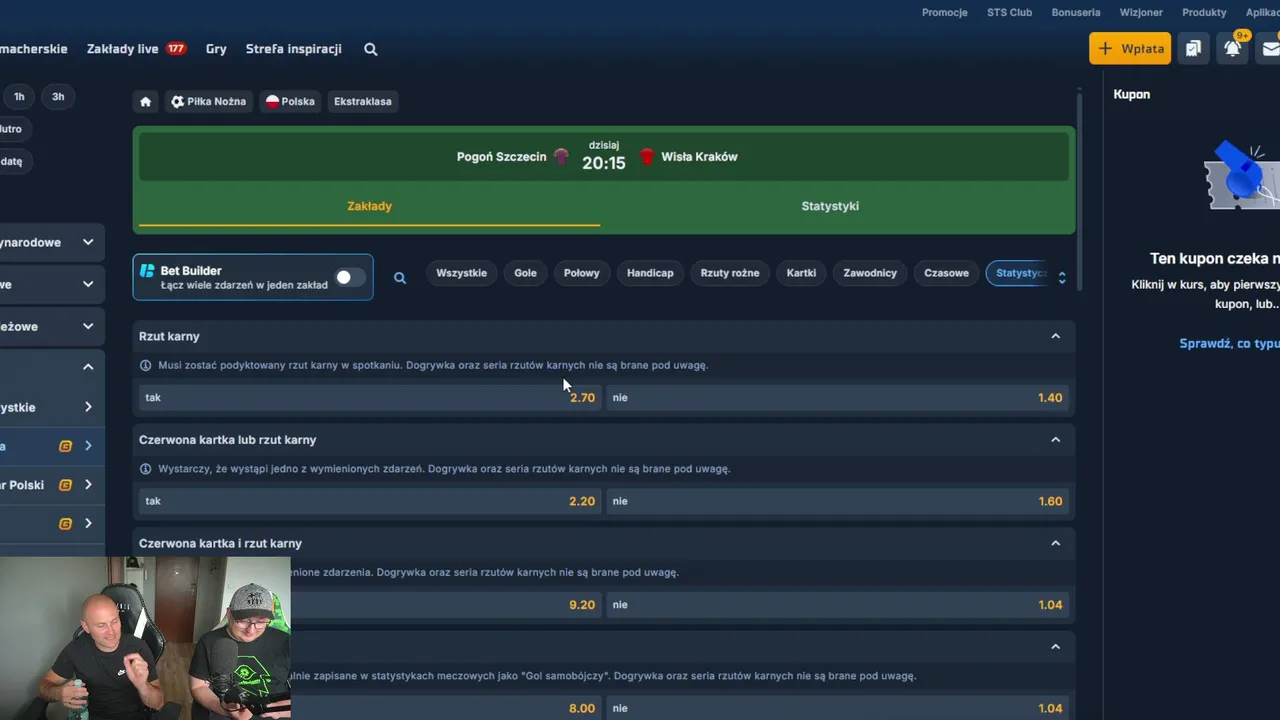Filter bets by Czasowe
Viewport: 1280px width, 720px height.
click(946, 273)
